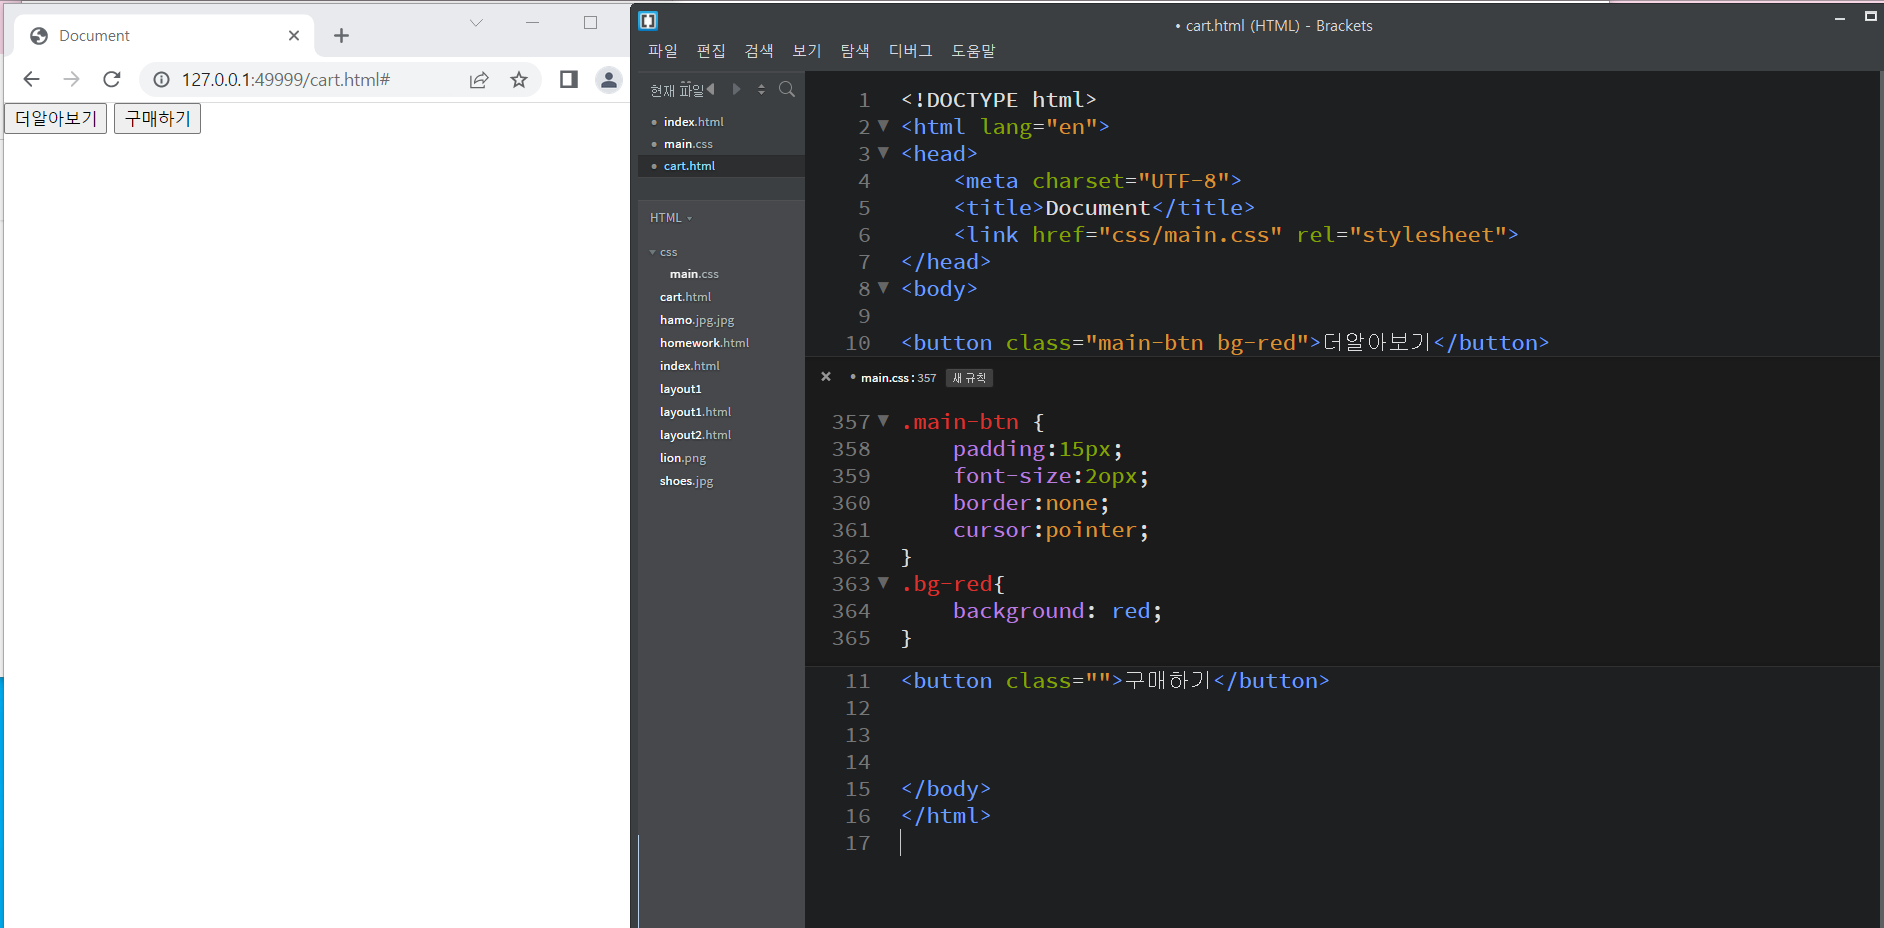This screenshot has height=928, width=1884.
Task: Open the 검색 menu
Action: [759, 51]
